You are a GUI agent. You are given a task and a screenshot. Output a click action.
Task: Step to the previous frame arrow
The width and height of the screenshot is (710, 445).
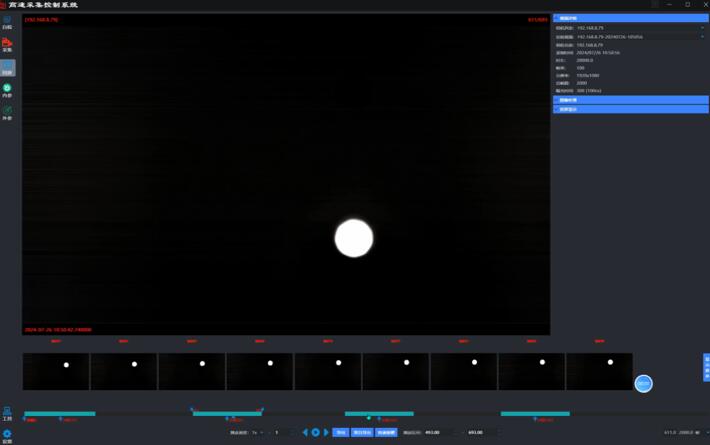point(305,432)
